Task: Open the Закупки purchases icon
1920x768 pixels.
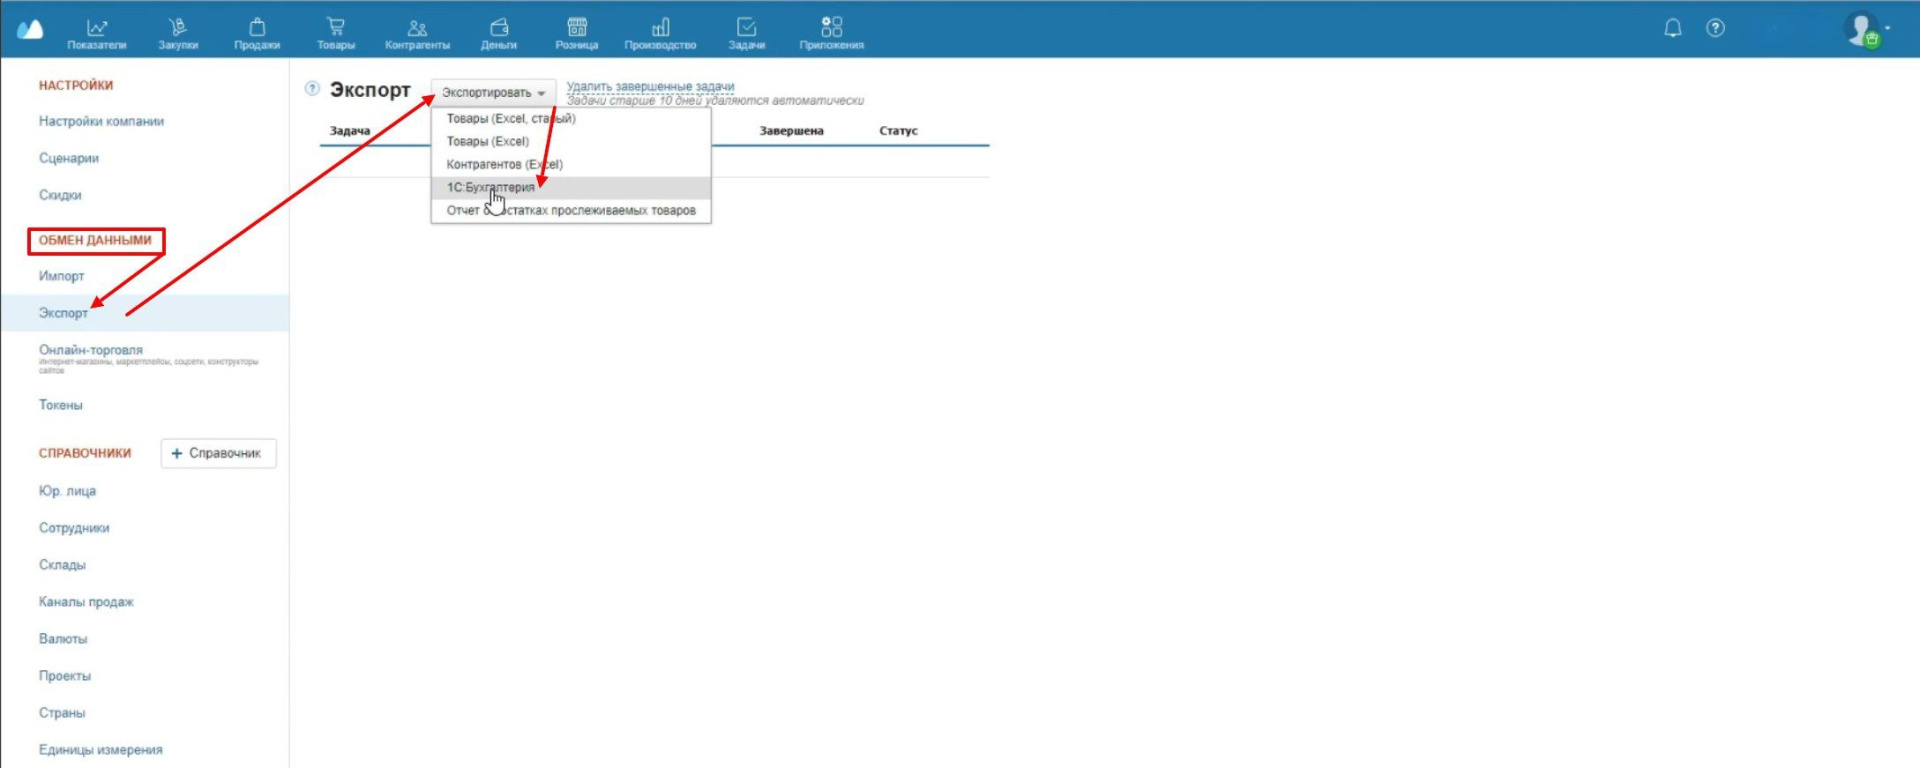Action: click(x=178, y=32)
